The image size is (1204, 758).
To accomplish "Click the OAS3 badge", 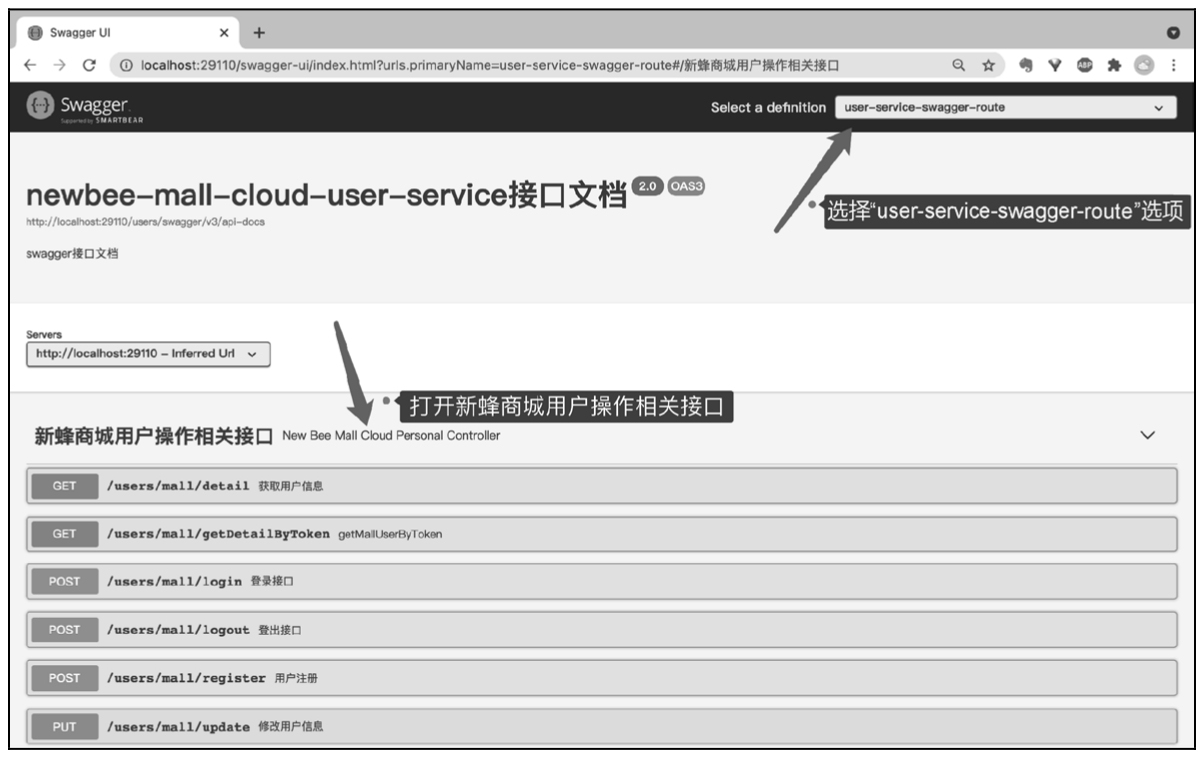I will click(x=686, y=186).
